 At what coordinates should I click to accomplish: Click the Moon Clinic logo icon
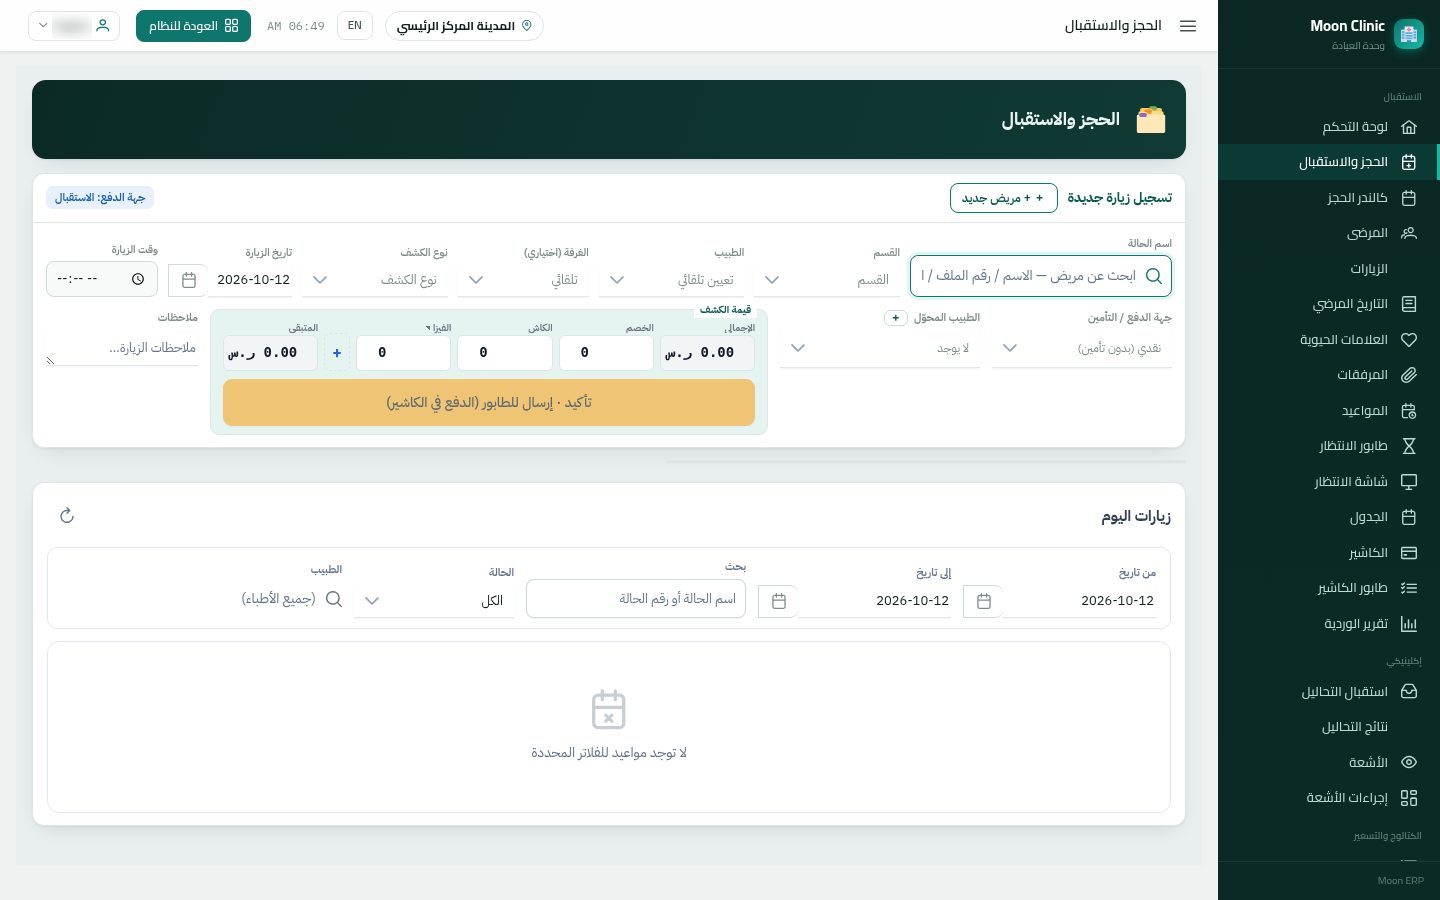pyautogui.click(x=1409, y=34)
